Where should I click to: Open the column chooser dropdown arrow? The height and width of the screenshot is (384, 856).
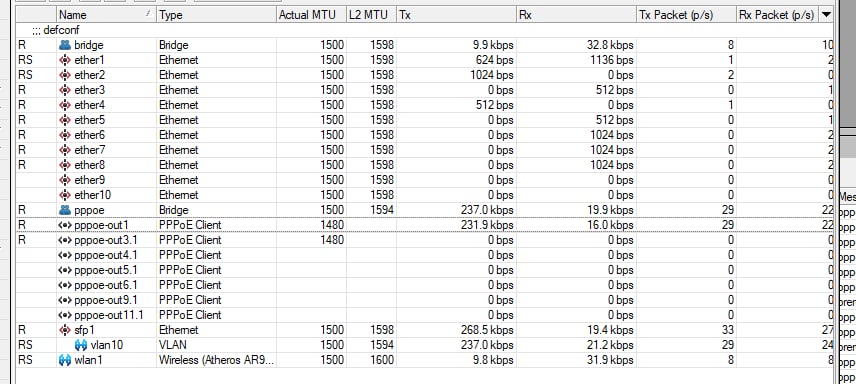point(826,15)
